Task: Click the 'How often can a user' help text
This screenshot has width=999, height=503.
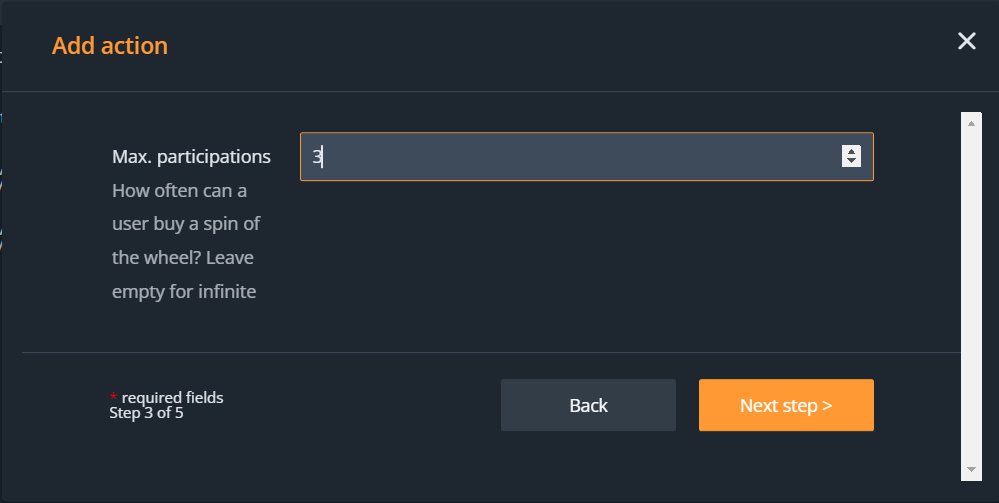Action: tap(180, 190)
